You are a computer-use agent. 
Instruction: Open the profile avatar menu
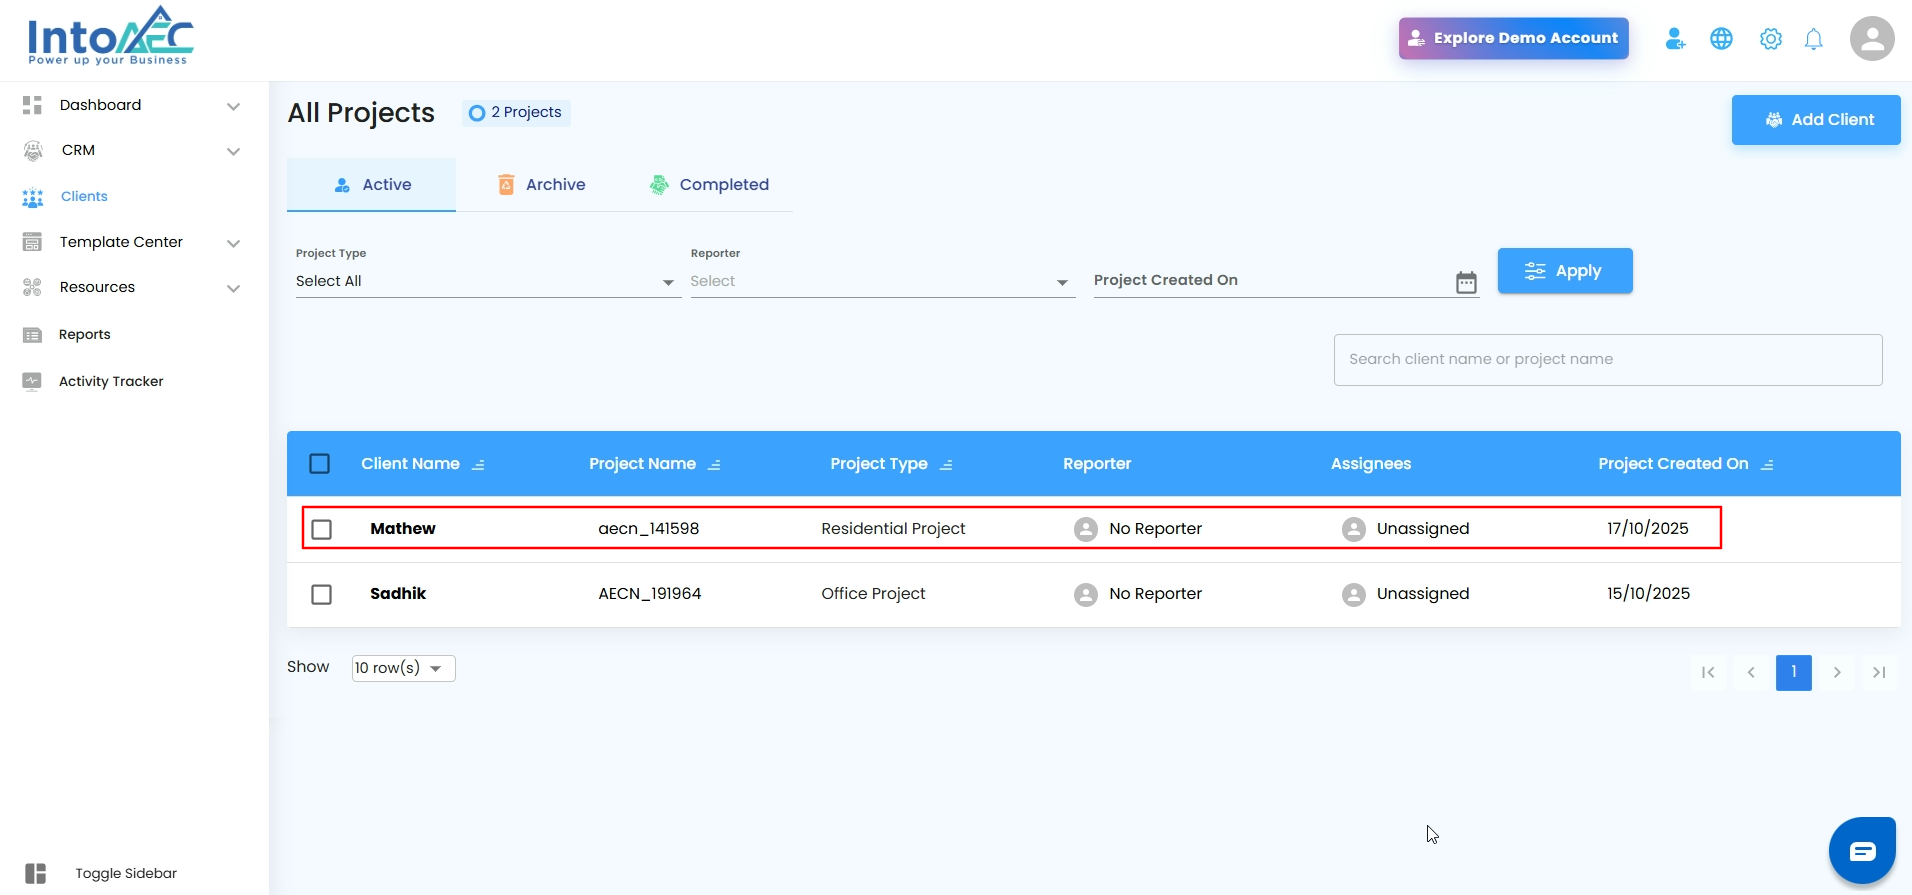[1871, 39]
